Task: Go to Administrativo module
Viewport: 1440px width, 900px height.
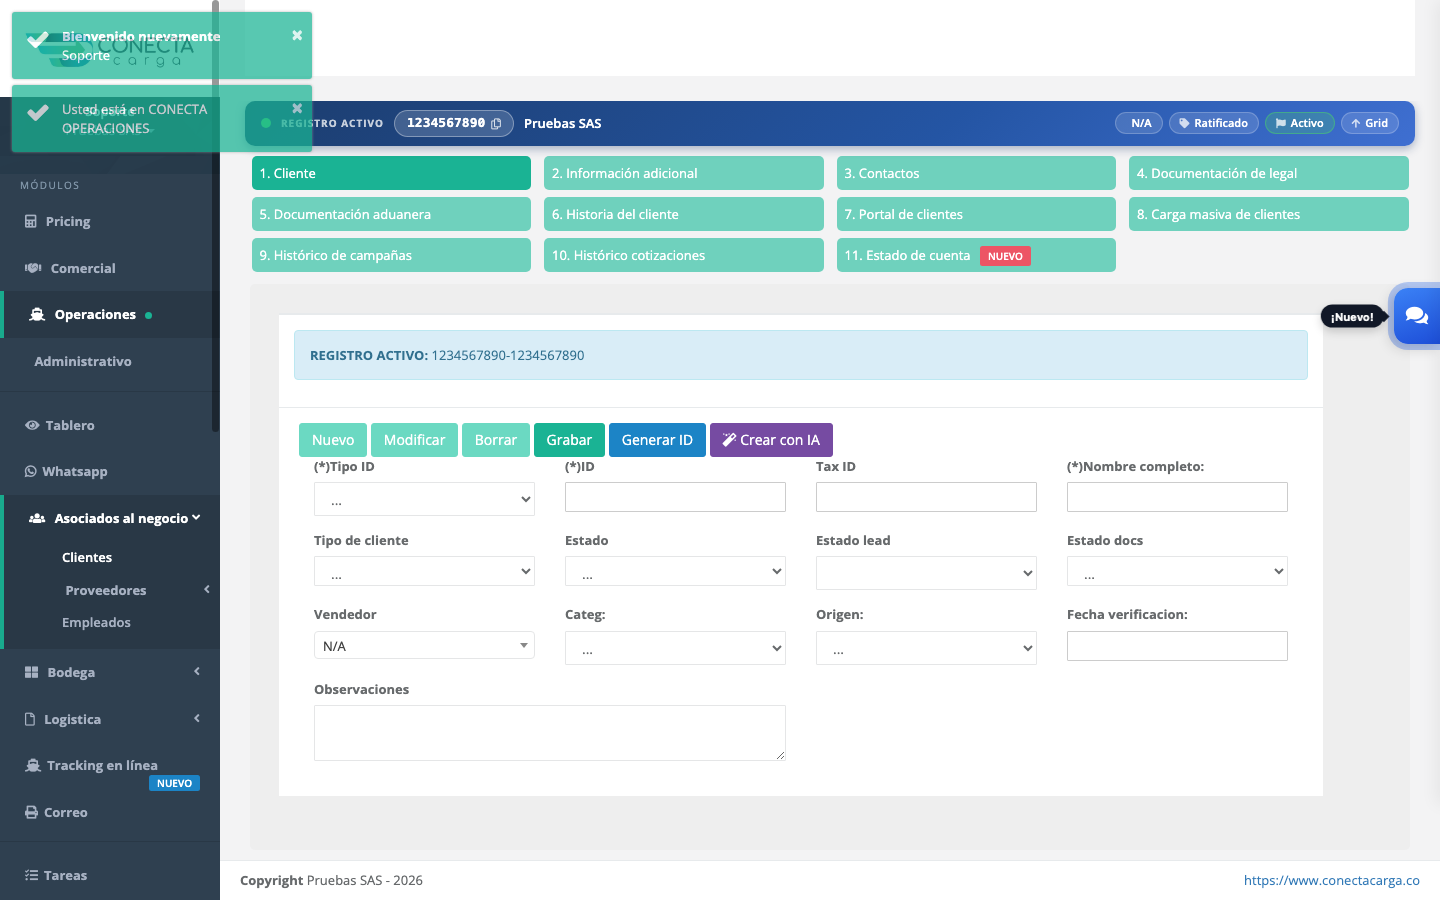Action: 110,361
